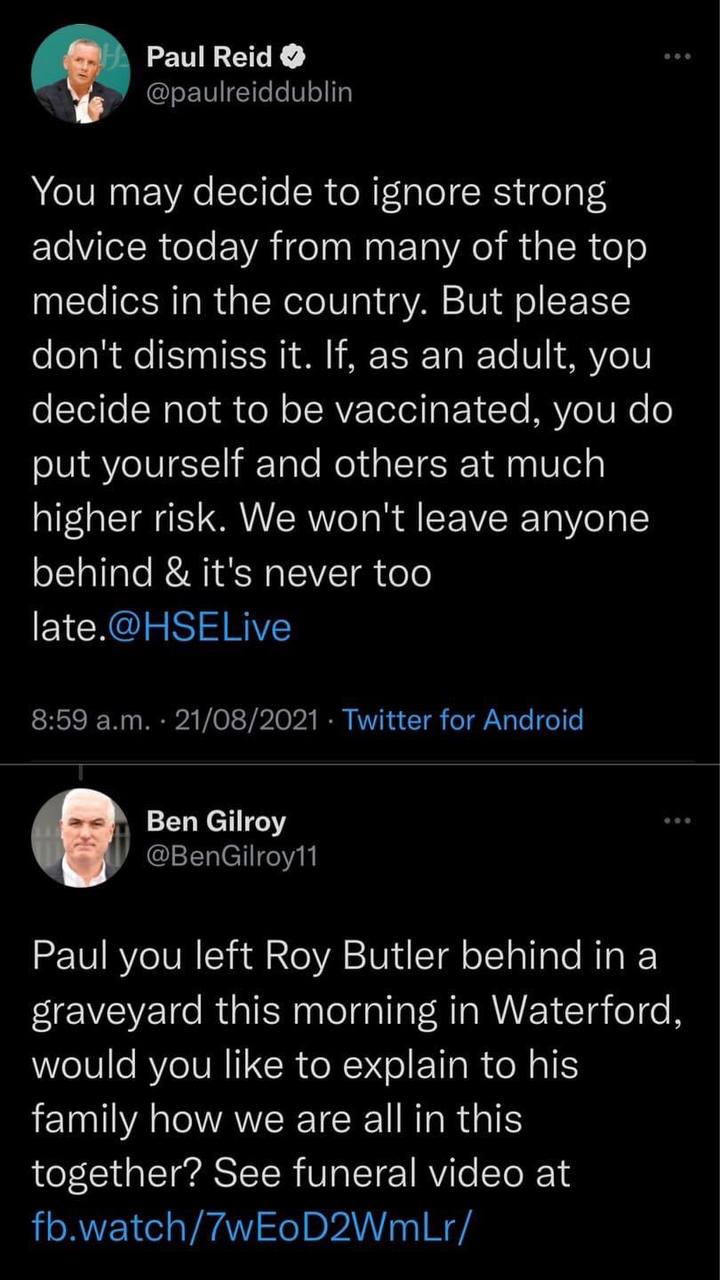
Task: Select Paul Reid's tweet body text
Action: 340,410
